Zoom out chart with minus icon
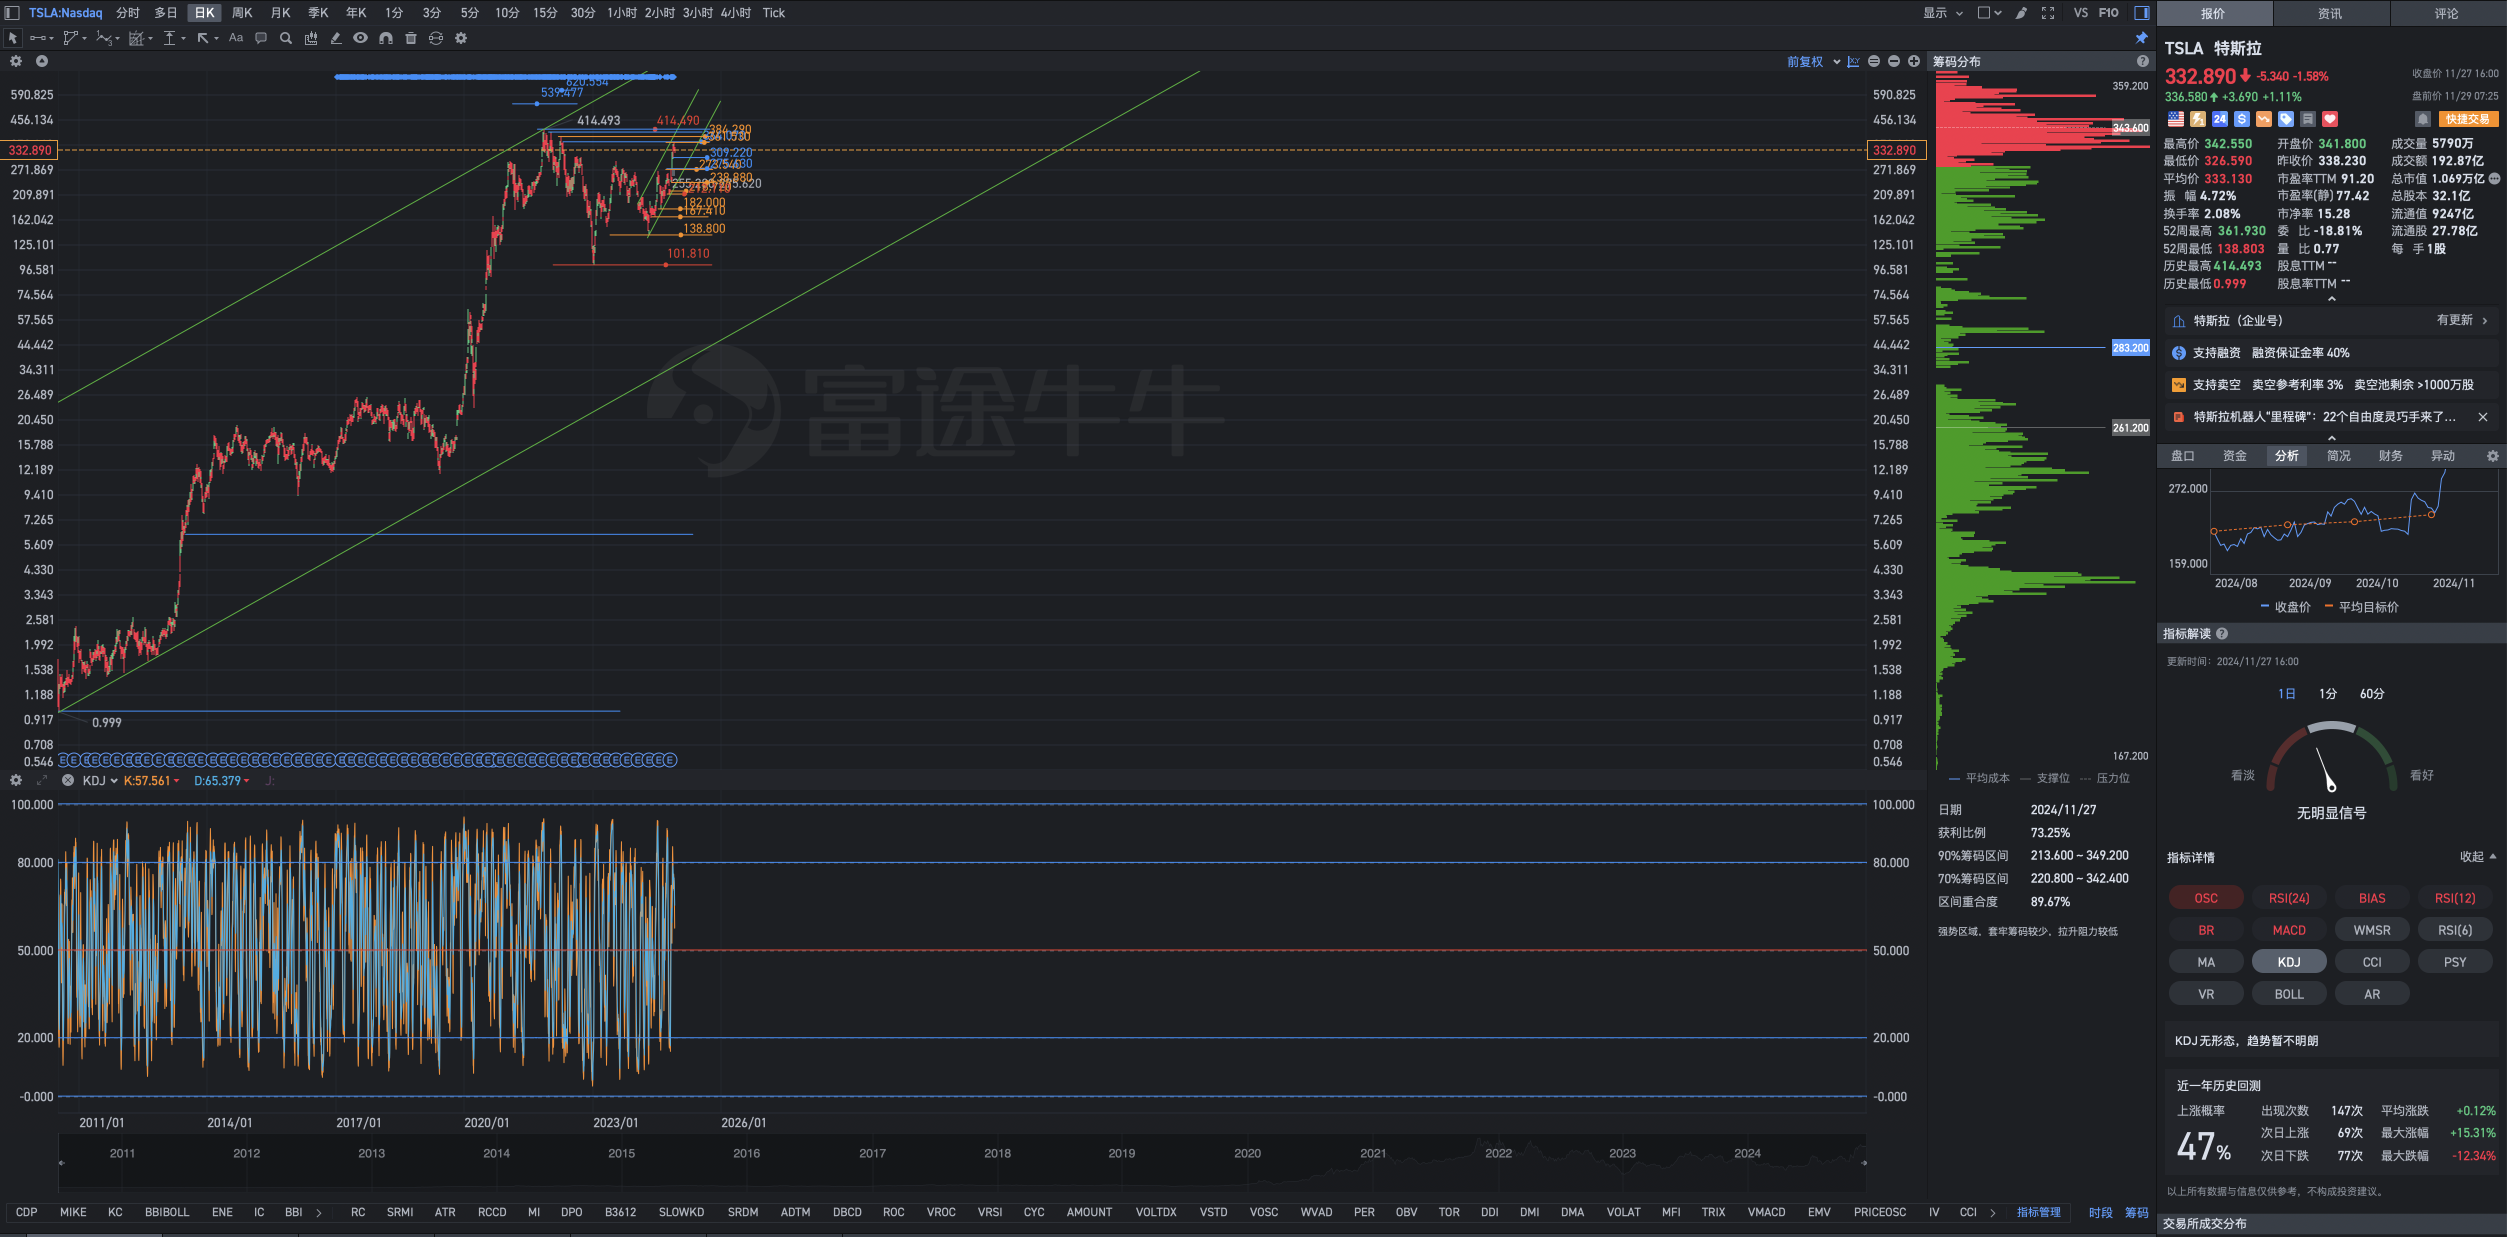Viewport: 2507px width, 1237px height. coord(1894,62)
